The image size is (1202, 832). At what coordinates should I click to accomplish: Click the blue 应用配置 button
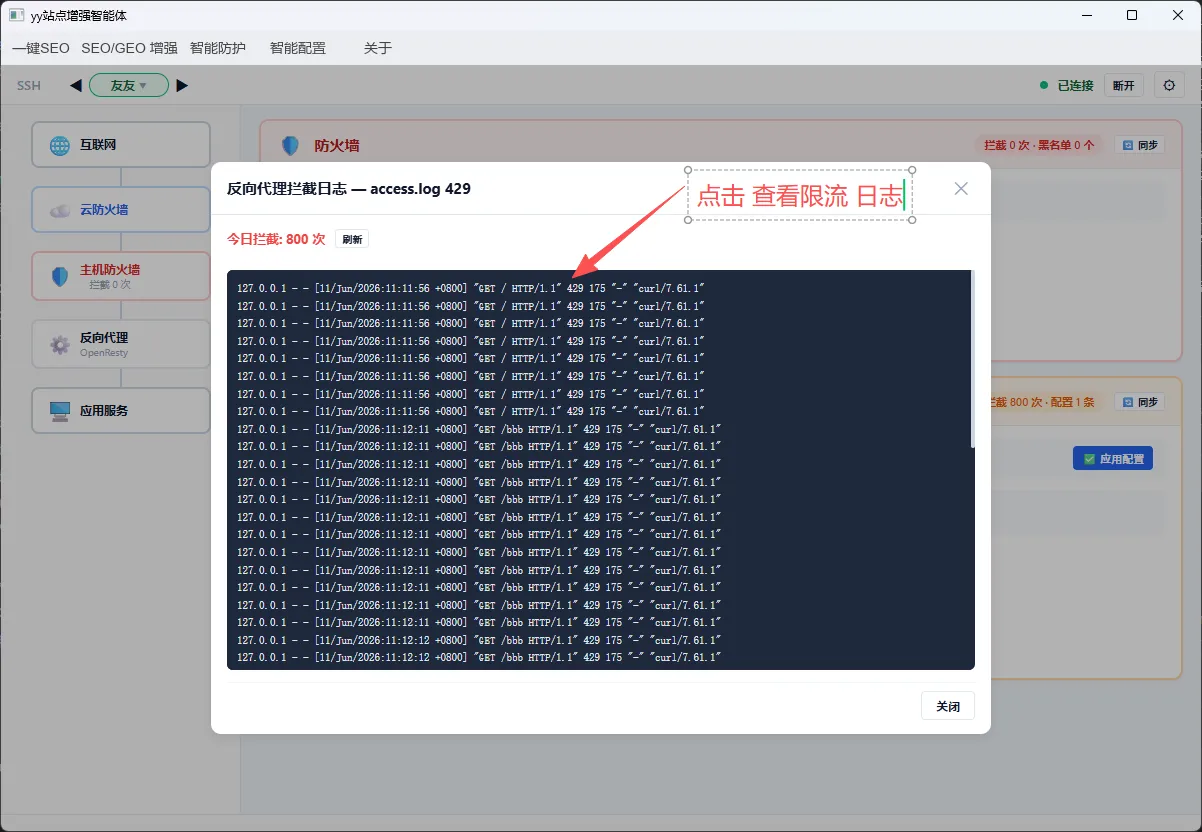(x=1113, y=459)
